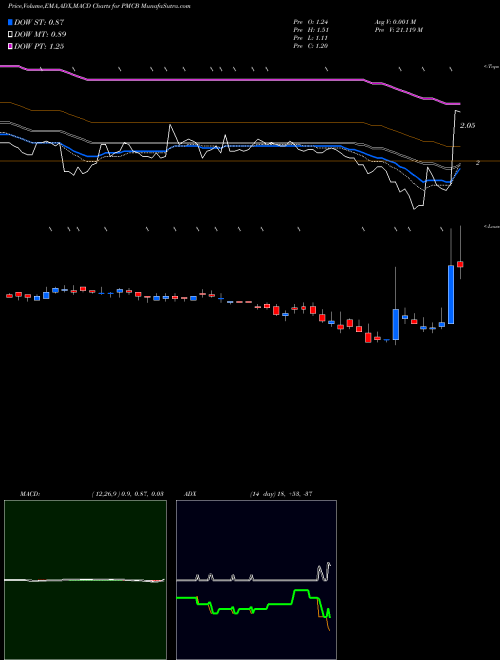Select the 'DOW ST: 0.87' legend label
This screenshot has width=500, height=660.
(39, 22)
